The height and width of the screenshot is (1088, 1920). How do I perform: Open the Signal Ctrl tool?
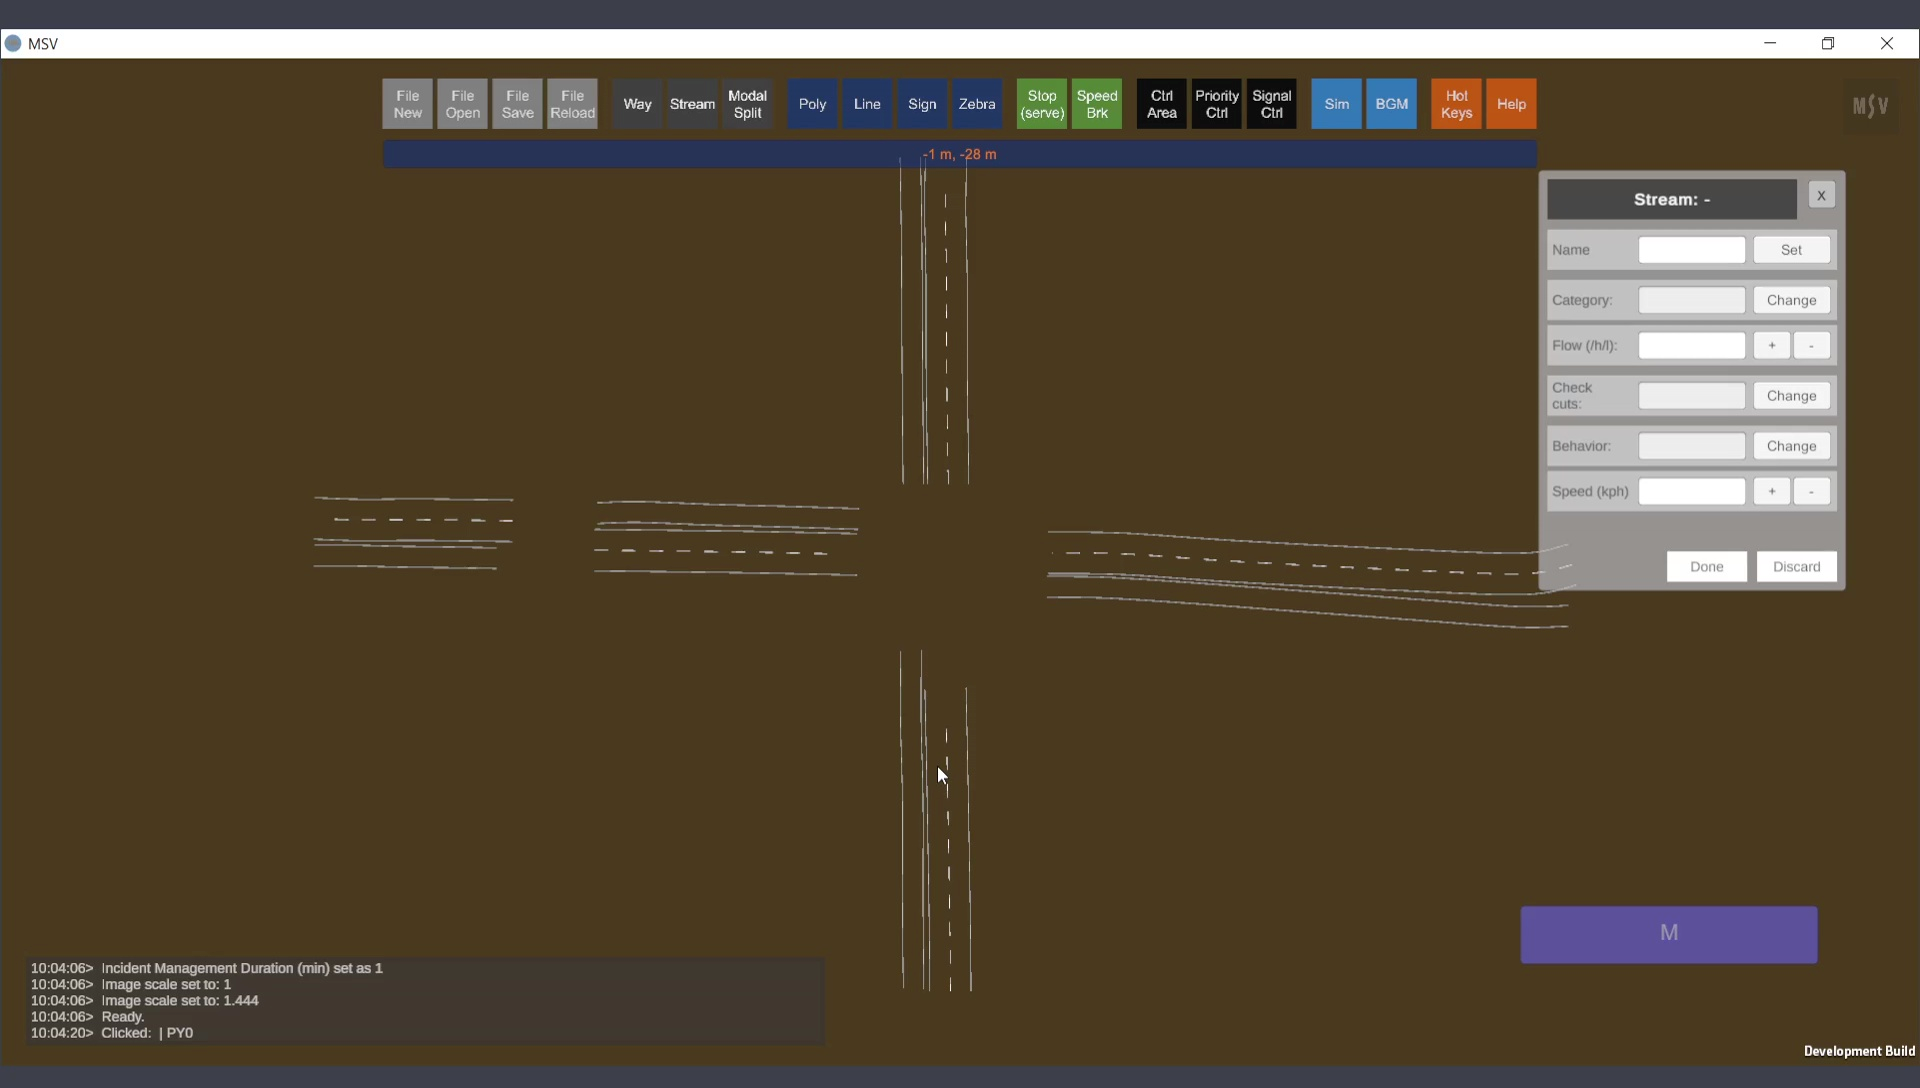tap(1271, 104)
